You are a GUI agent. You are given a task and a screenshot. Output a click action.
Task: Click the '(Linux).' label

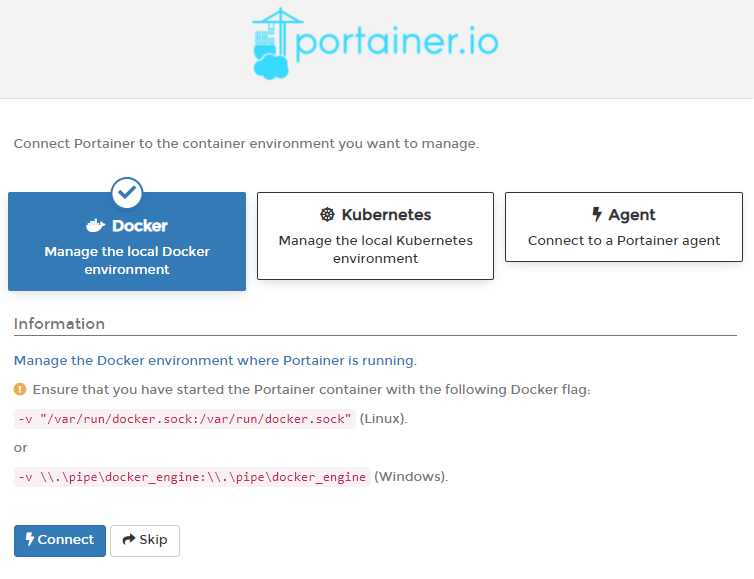pyautogui.click(x=383, y=419)
